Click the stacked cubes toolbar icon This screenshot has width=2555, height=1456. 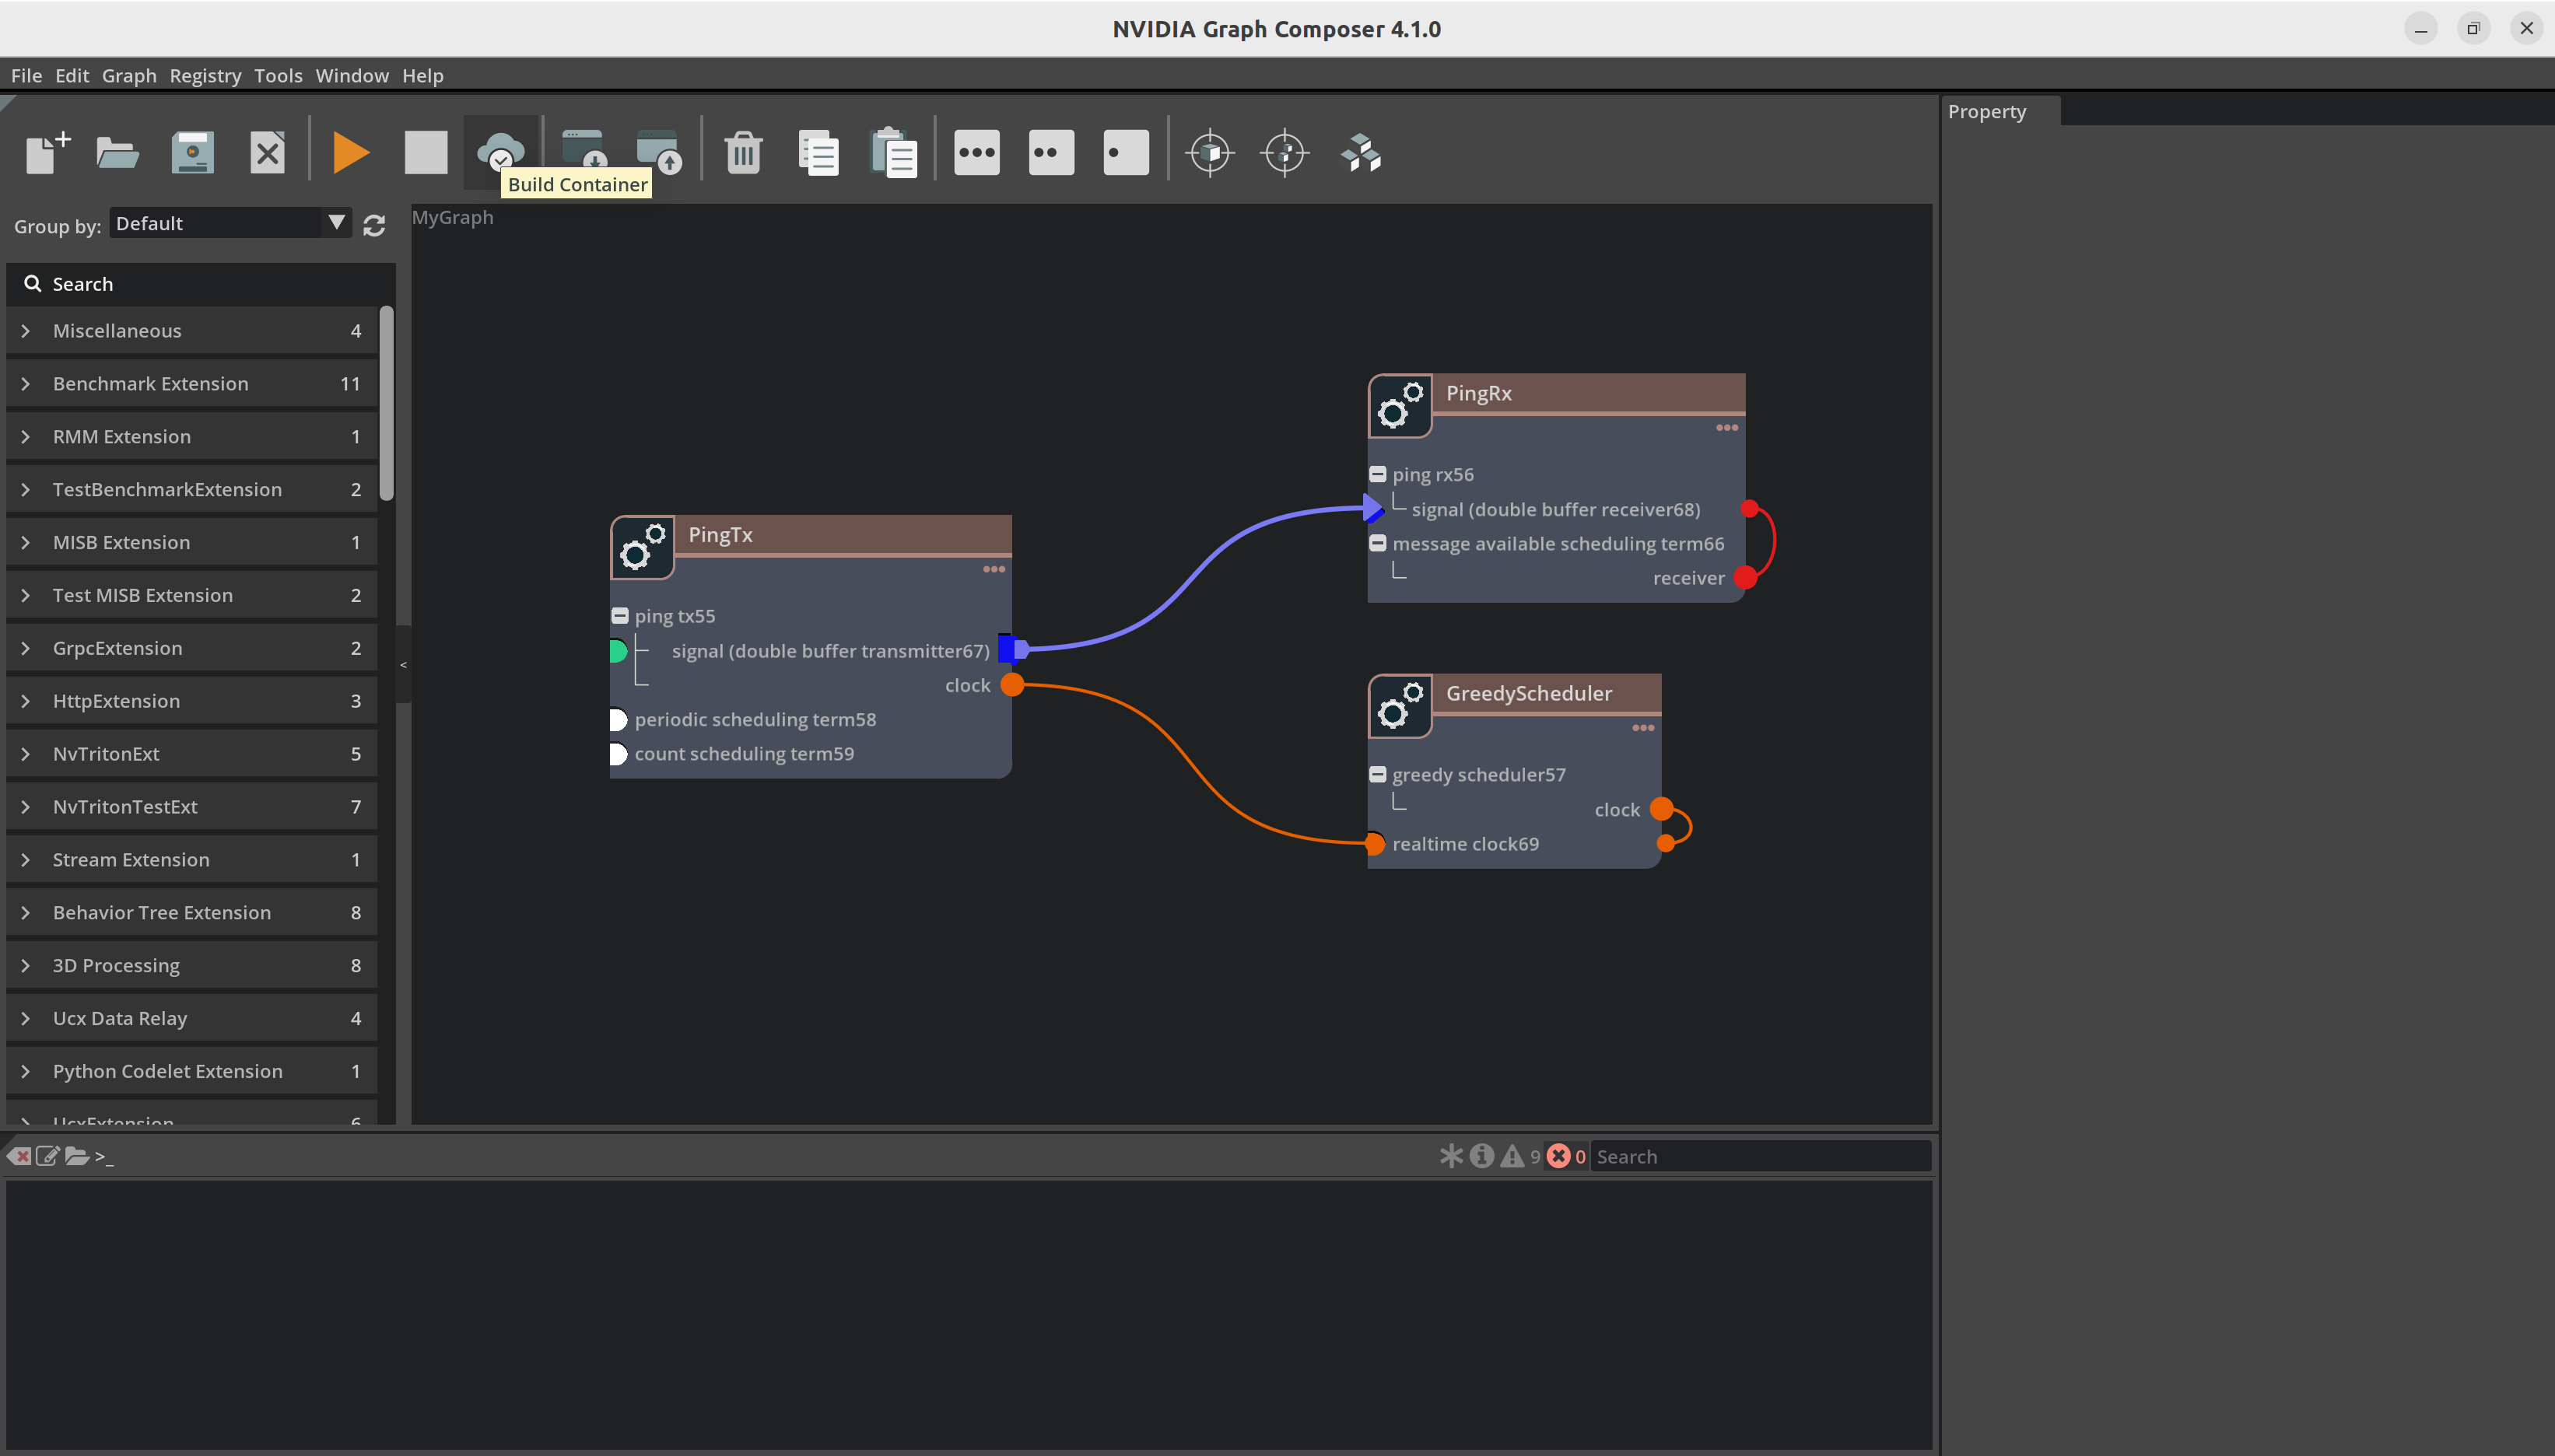click(1360, 153)
